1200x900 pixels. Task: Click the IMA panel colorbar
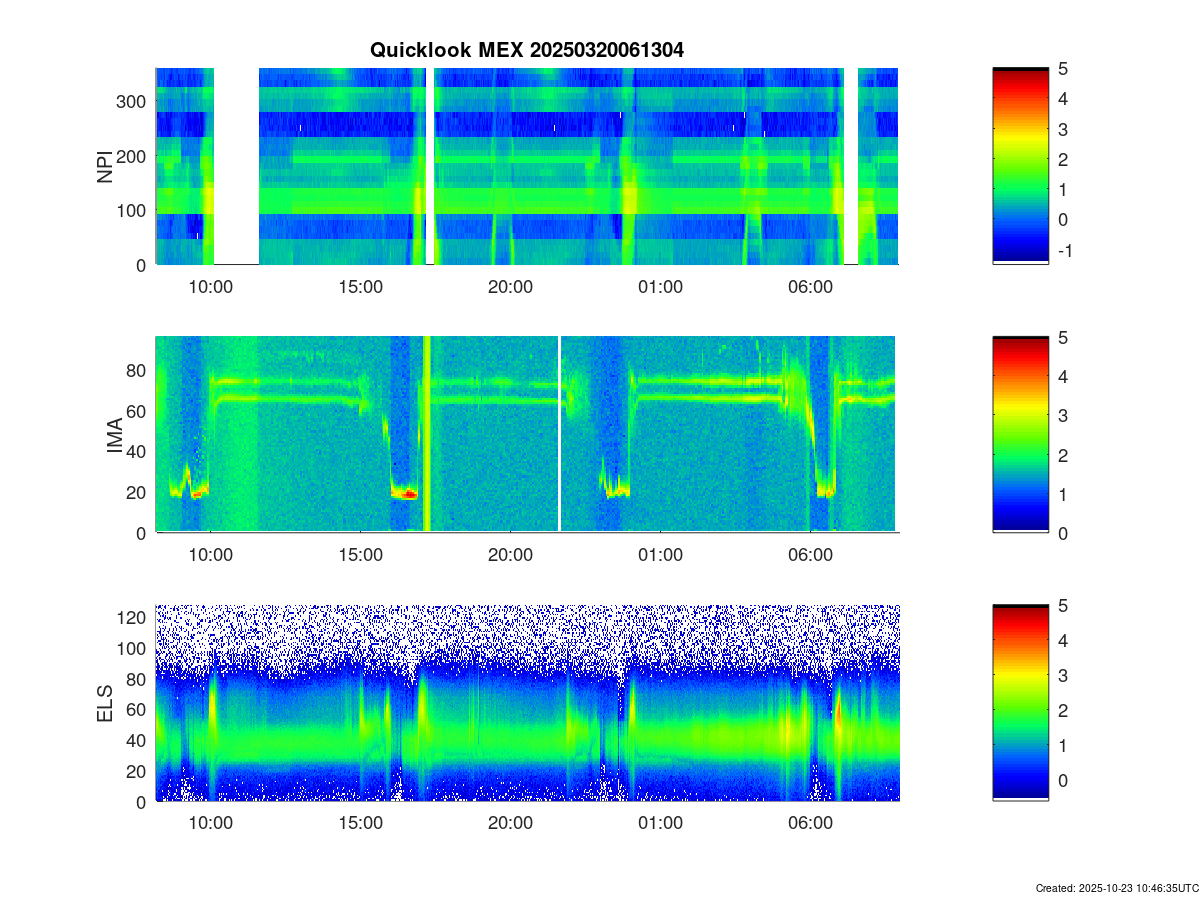(1020, 433)
